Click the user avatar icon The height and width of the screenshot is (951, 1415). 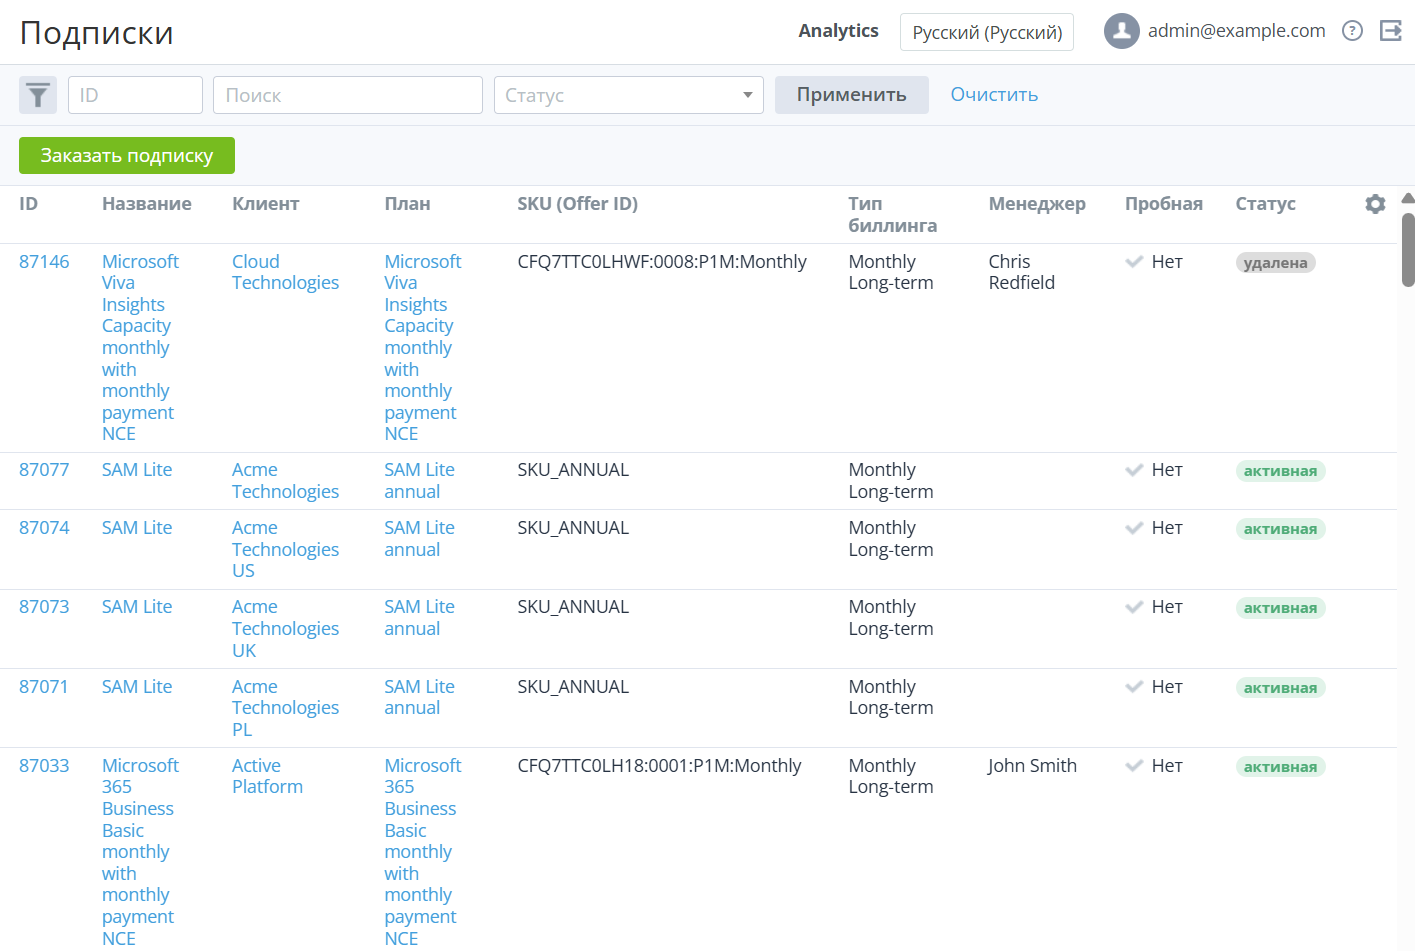coord(1122,31)
